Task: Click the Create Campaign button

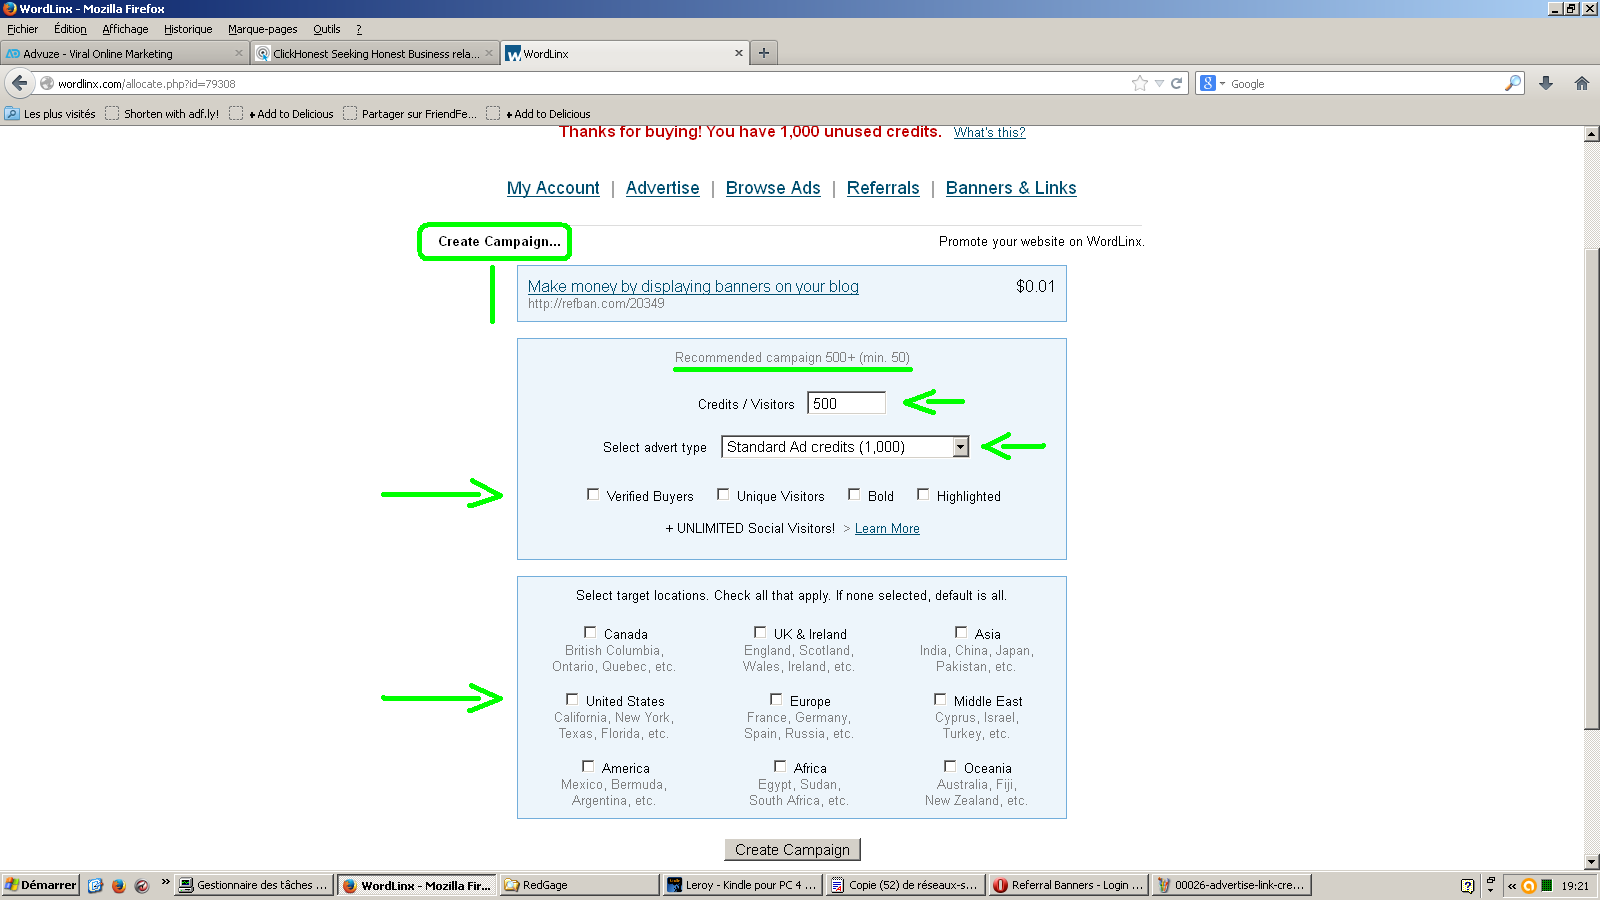Action: (792, 849)
